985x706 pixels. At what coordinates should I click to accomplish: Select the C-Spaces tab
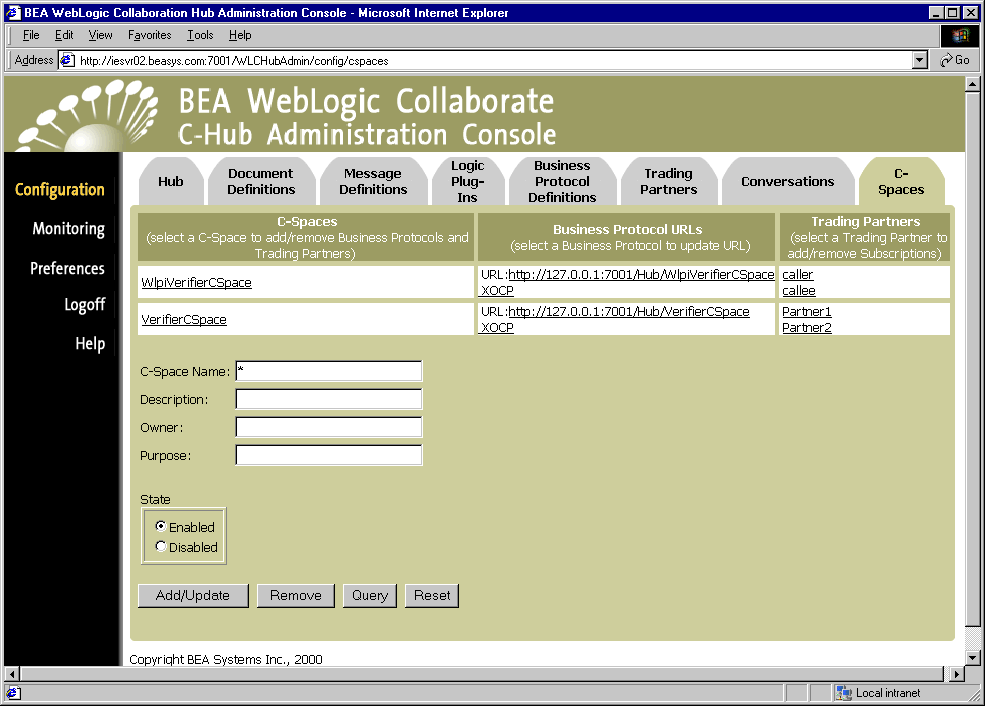click(x=901, y=182)
